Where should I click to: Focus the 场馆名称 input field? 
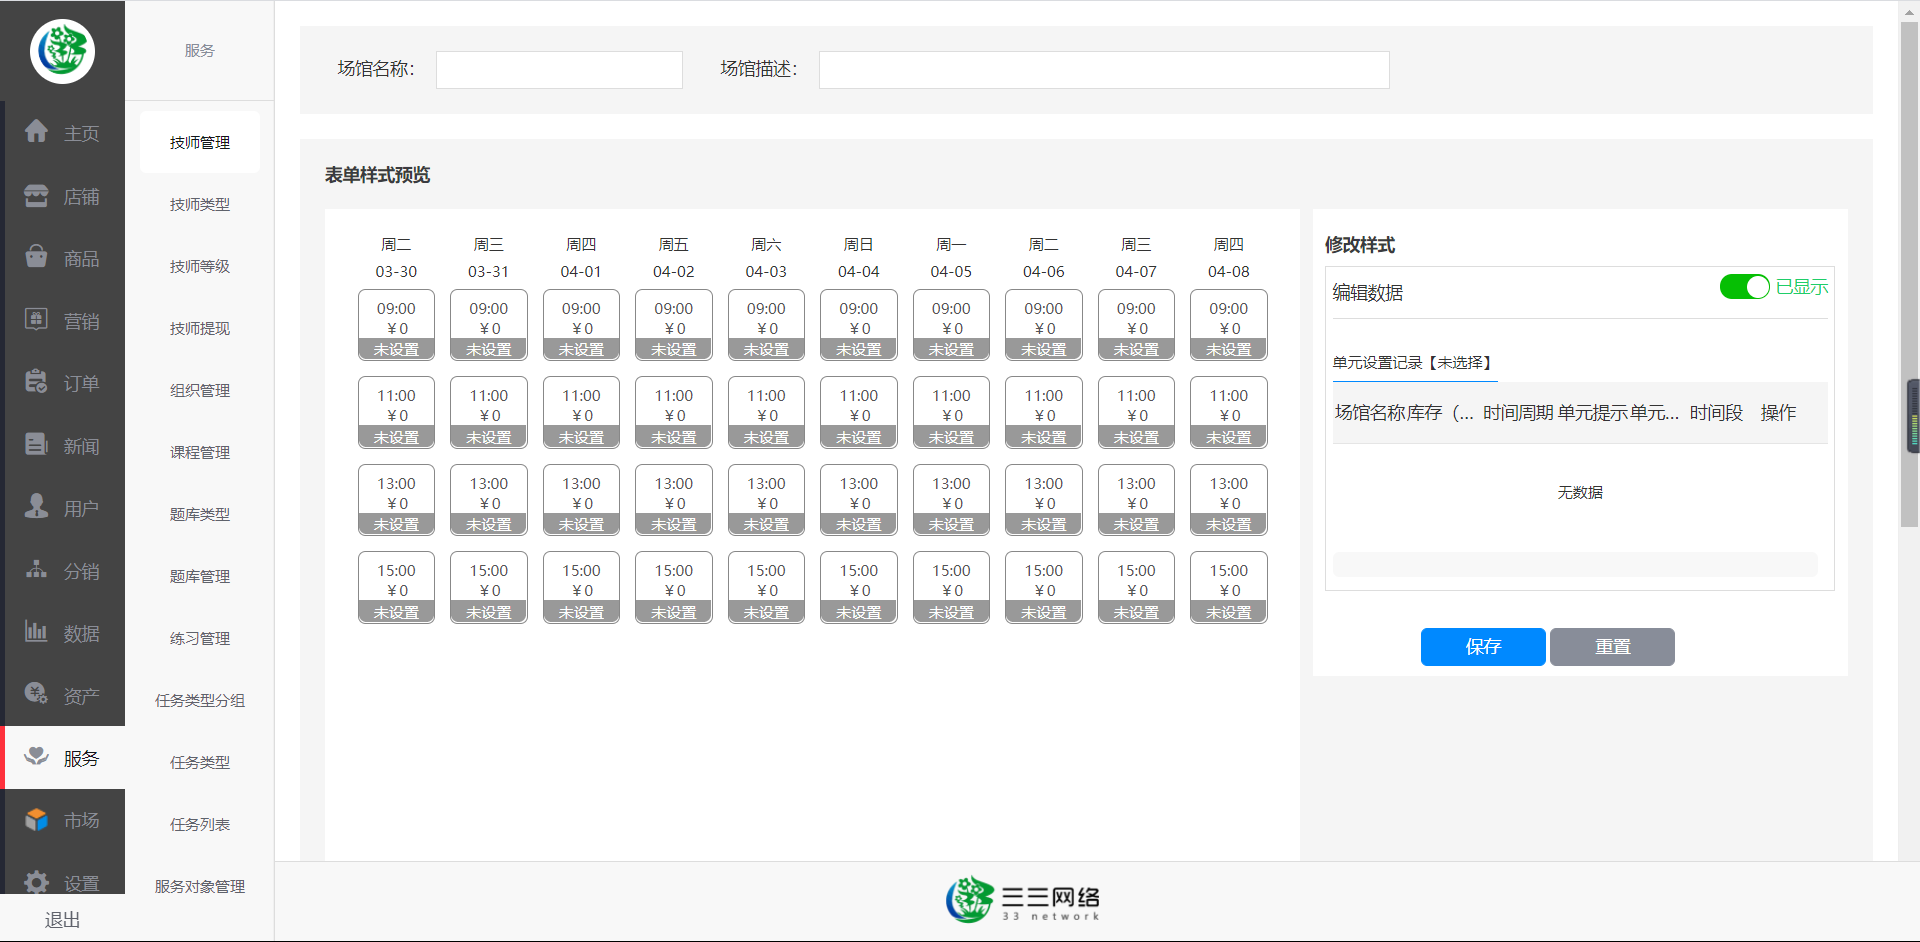click(x=559, y=70)
